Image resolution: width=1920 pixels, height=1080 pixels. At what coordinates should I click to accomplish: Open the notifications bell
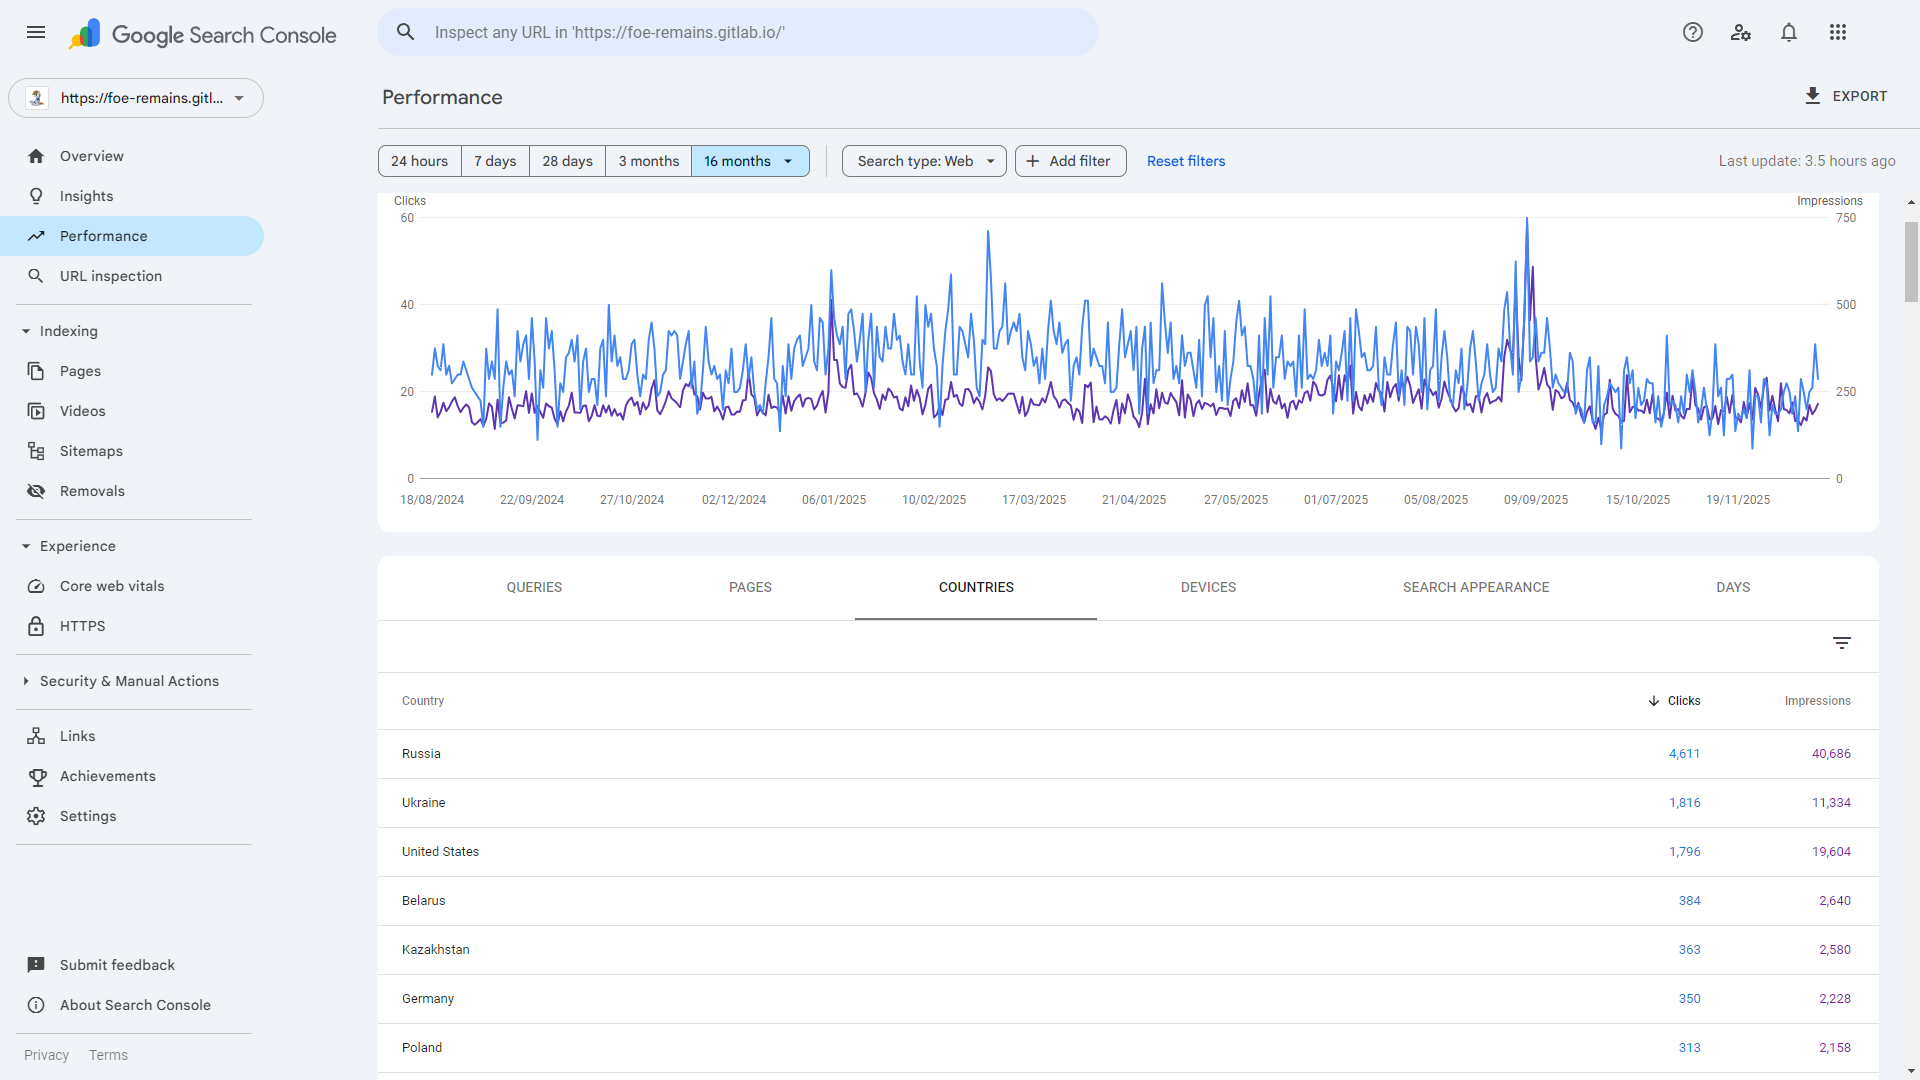[x=1789, y=32]
